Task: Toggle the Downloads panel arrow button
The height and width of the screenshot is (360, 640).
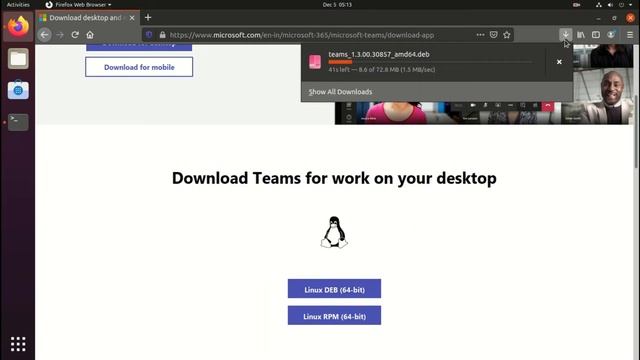Action: pos(566,35)
